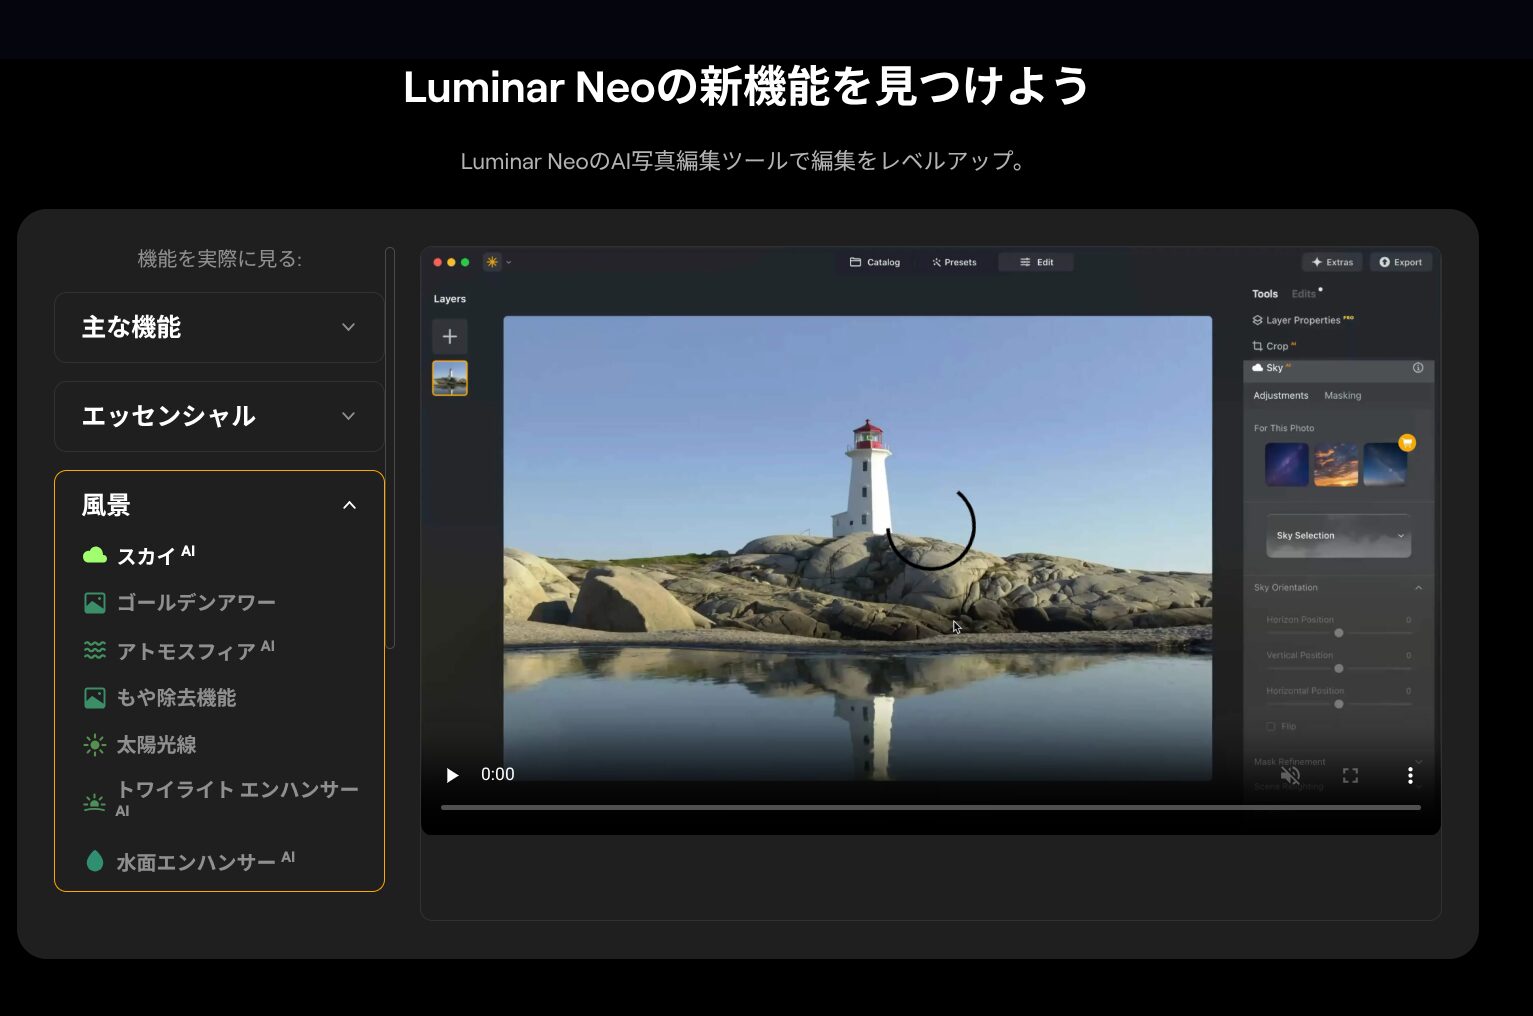The image size is (1533, 1016).
Task: Choose the blue night sky thumbnail
Action: click(x=1385, y=464)
